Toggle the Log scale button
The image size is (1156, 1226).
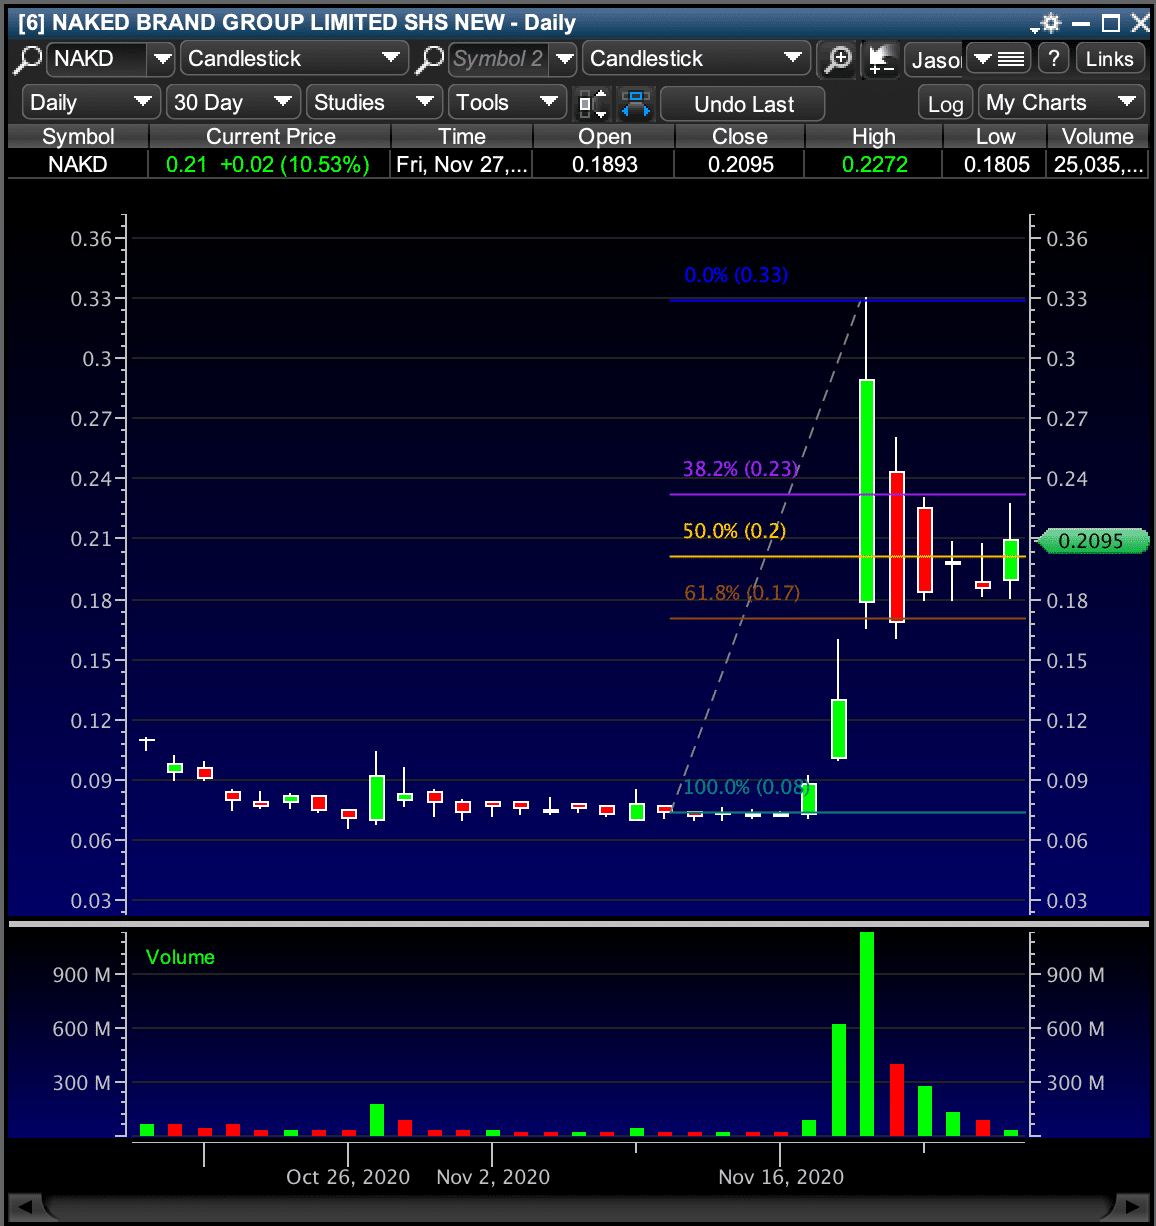[x=945, y=104]
